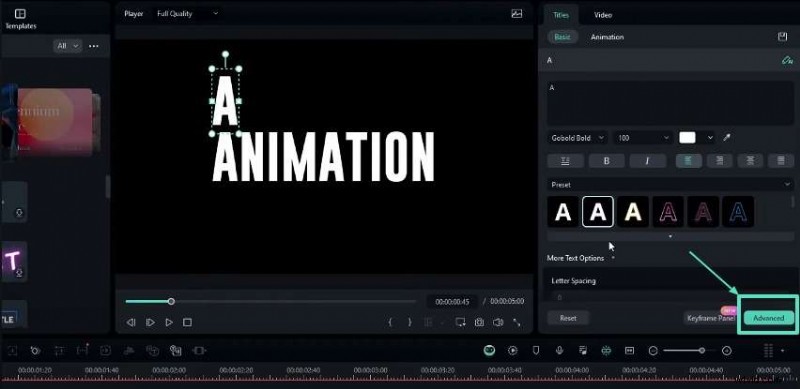Add a marker on the timeline

pos(536,350)
